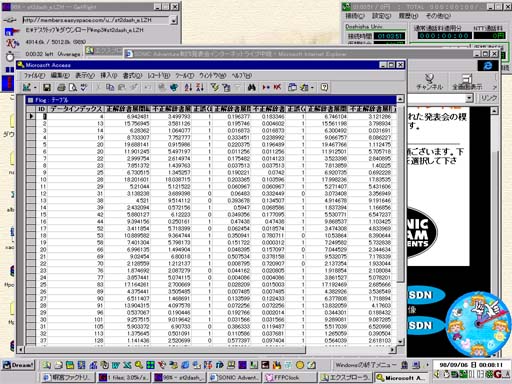512x384 pixels.
Task: Switch to 98% - at2dash taskbar button
Action: click(180, 378)
